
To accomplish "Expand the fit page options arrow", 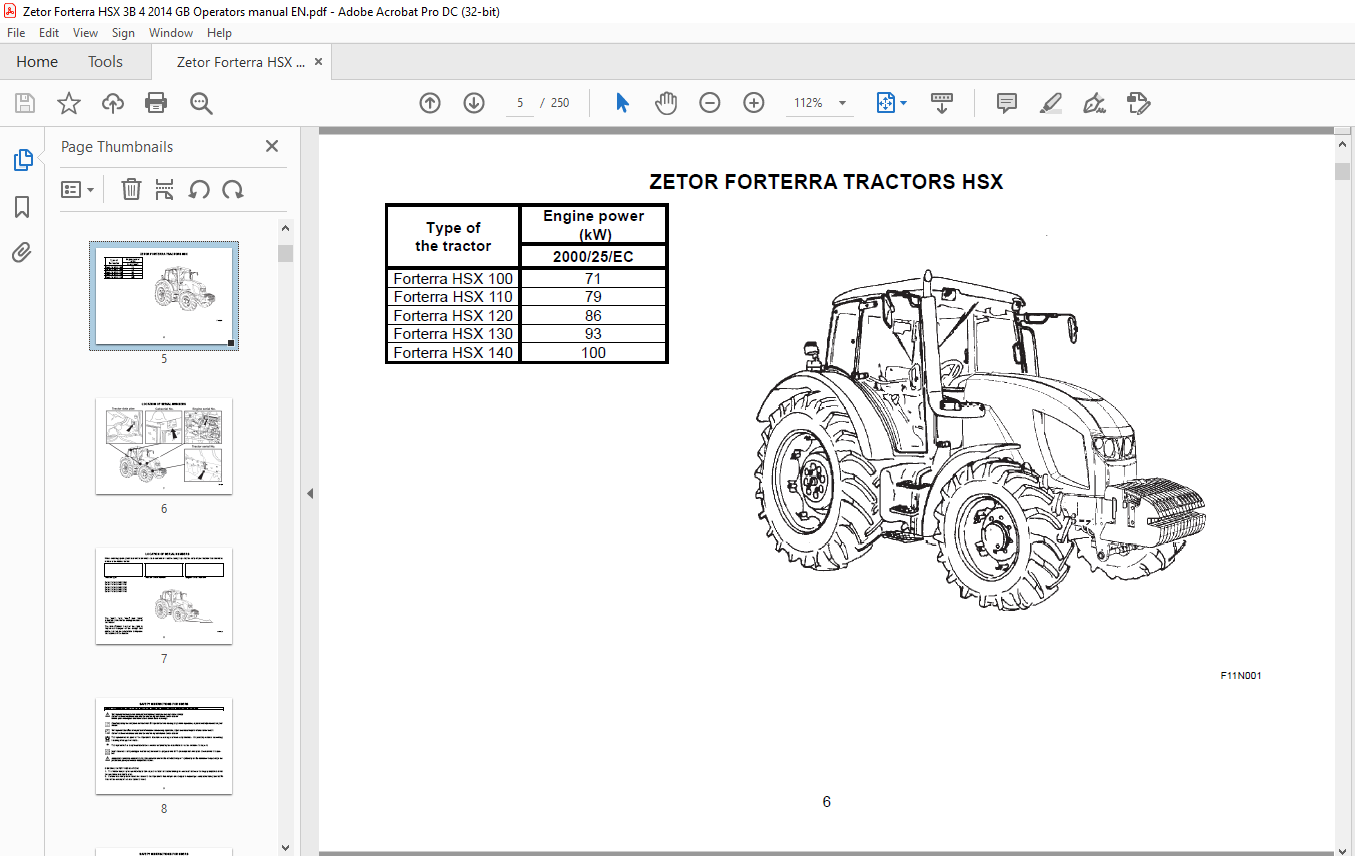I will 904,103.
